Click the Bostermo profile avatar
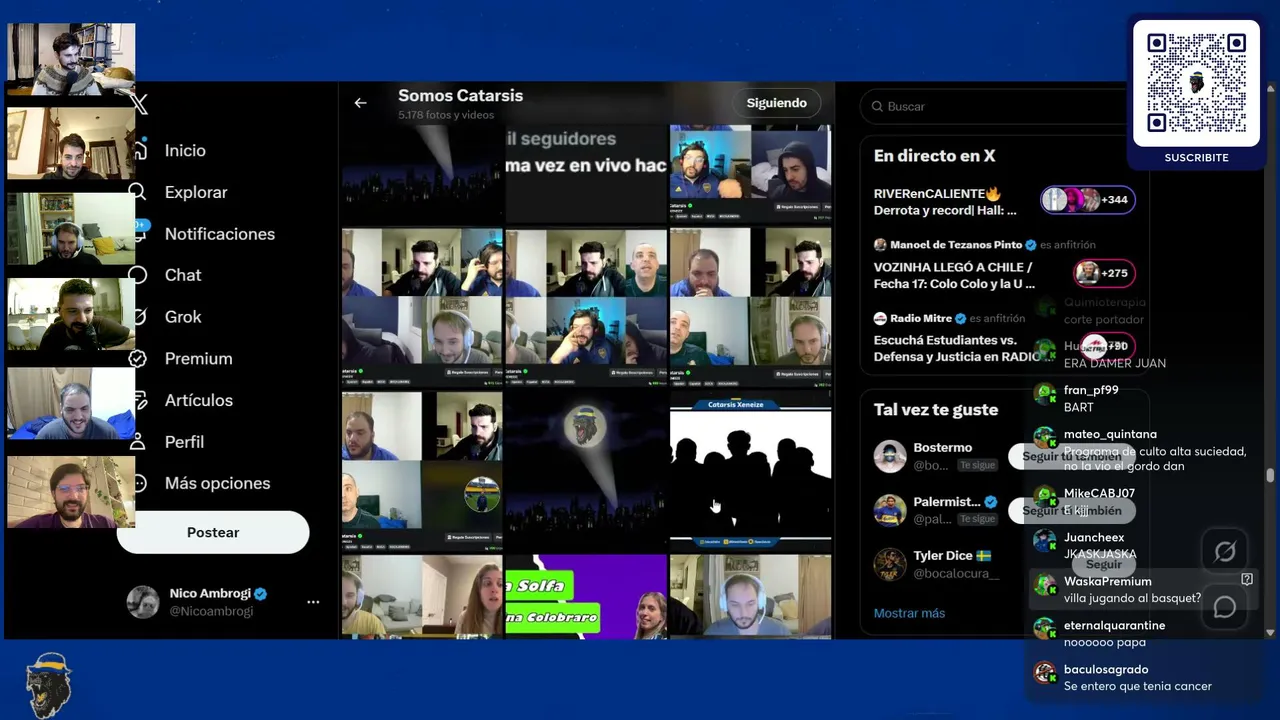This screenshot has width=1280, height=720. point(890,456)
